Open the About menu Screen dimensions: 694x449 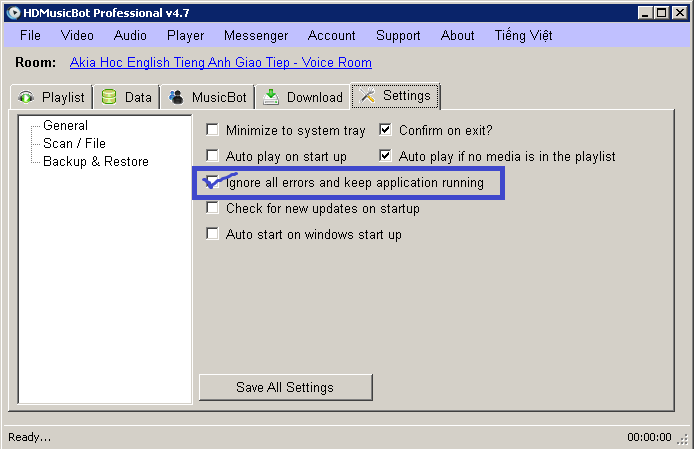tap(457, 35)
